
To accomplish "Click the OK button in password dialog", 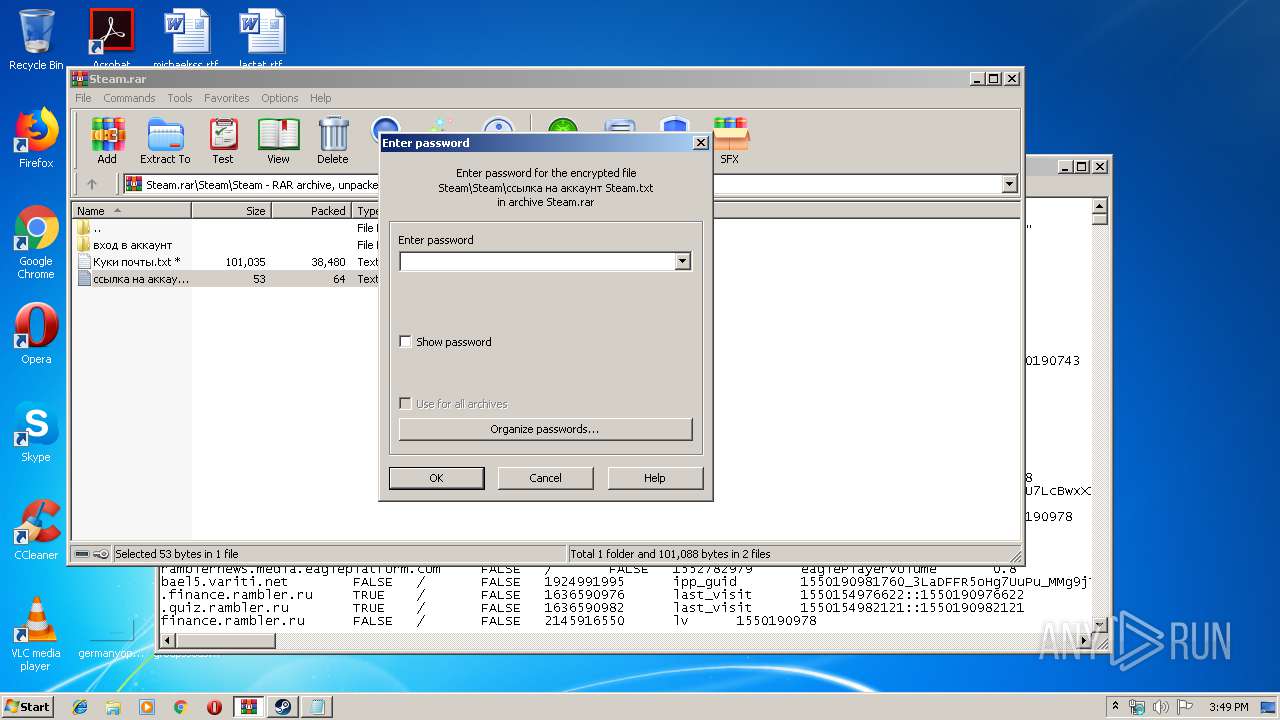I will pos(436,478).
